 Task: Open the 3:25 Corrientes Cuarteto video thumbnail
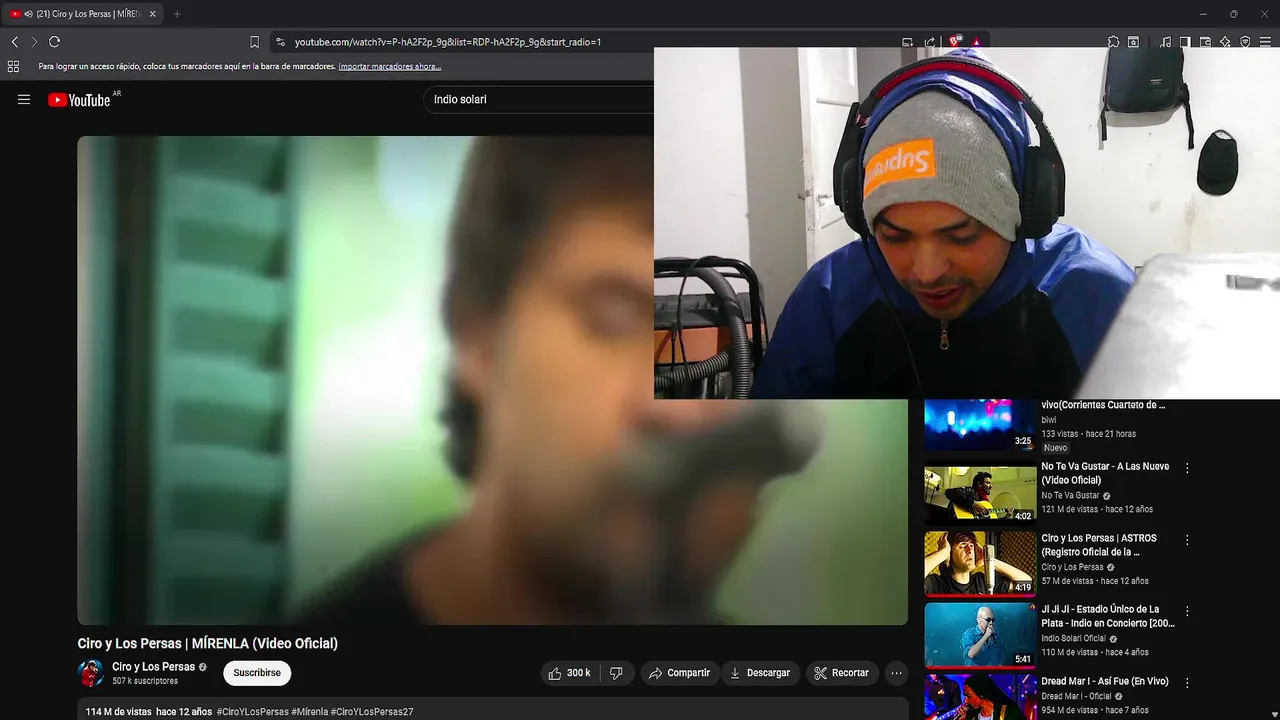pos(980,424)
